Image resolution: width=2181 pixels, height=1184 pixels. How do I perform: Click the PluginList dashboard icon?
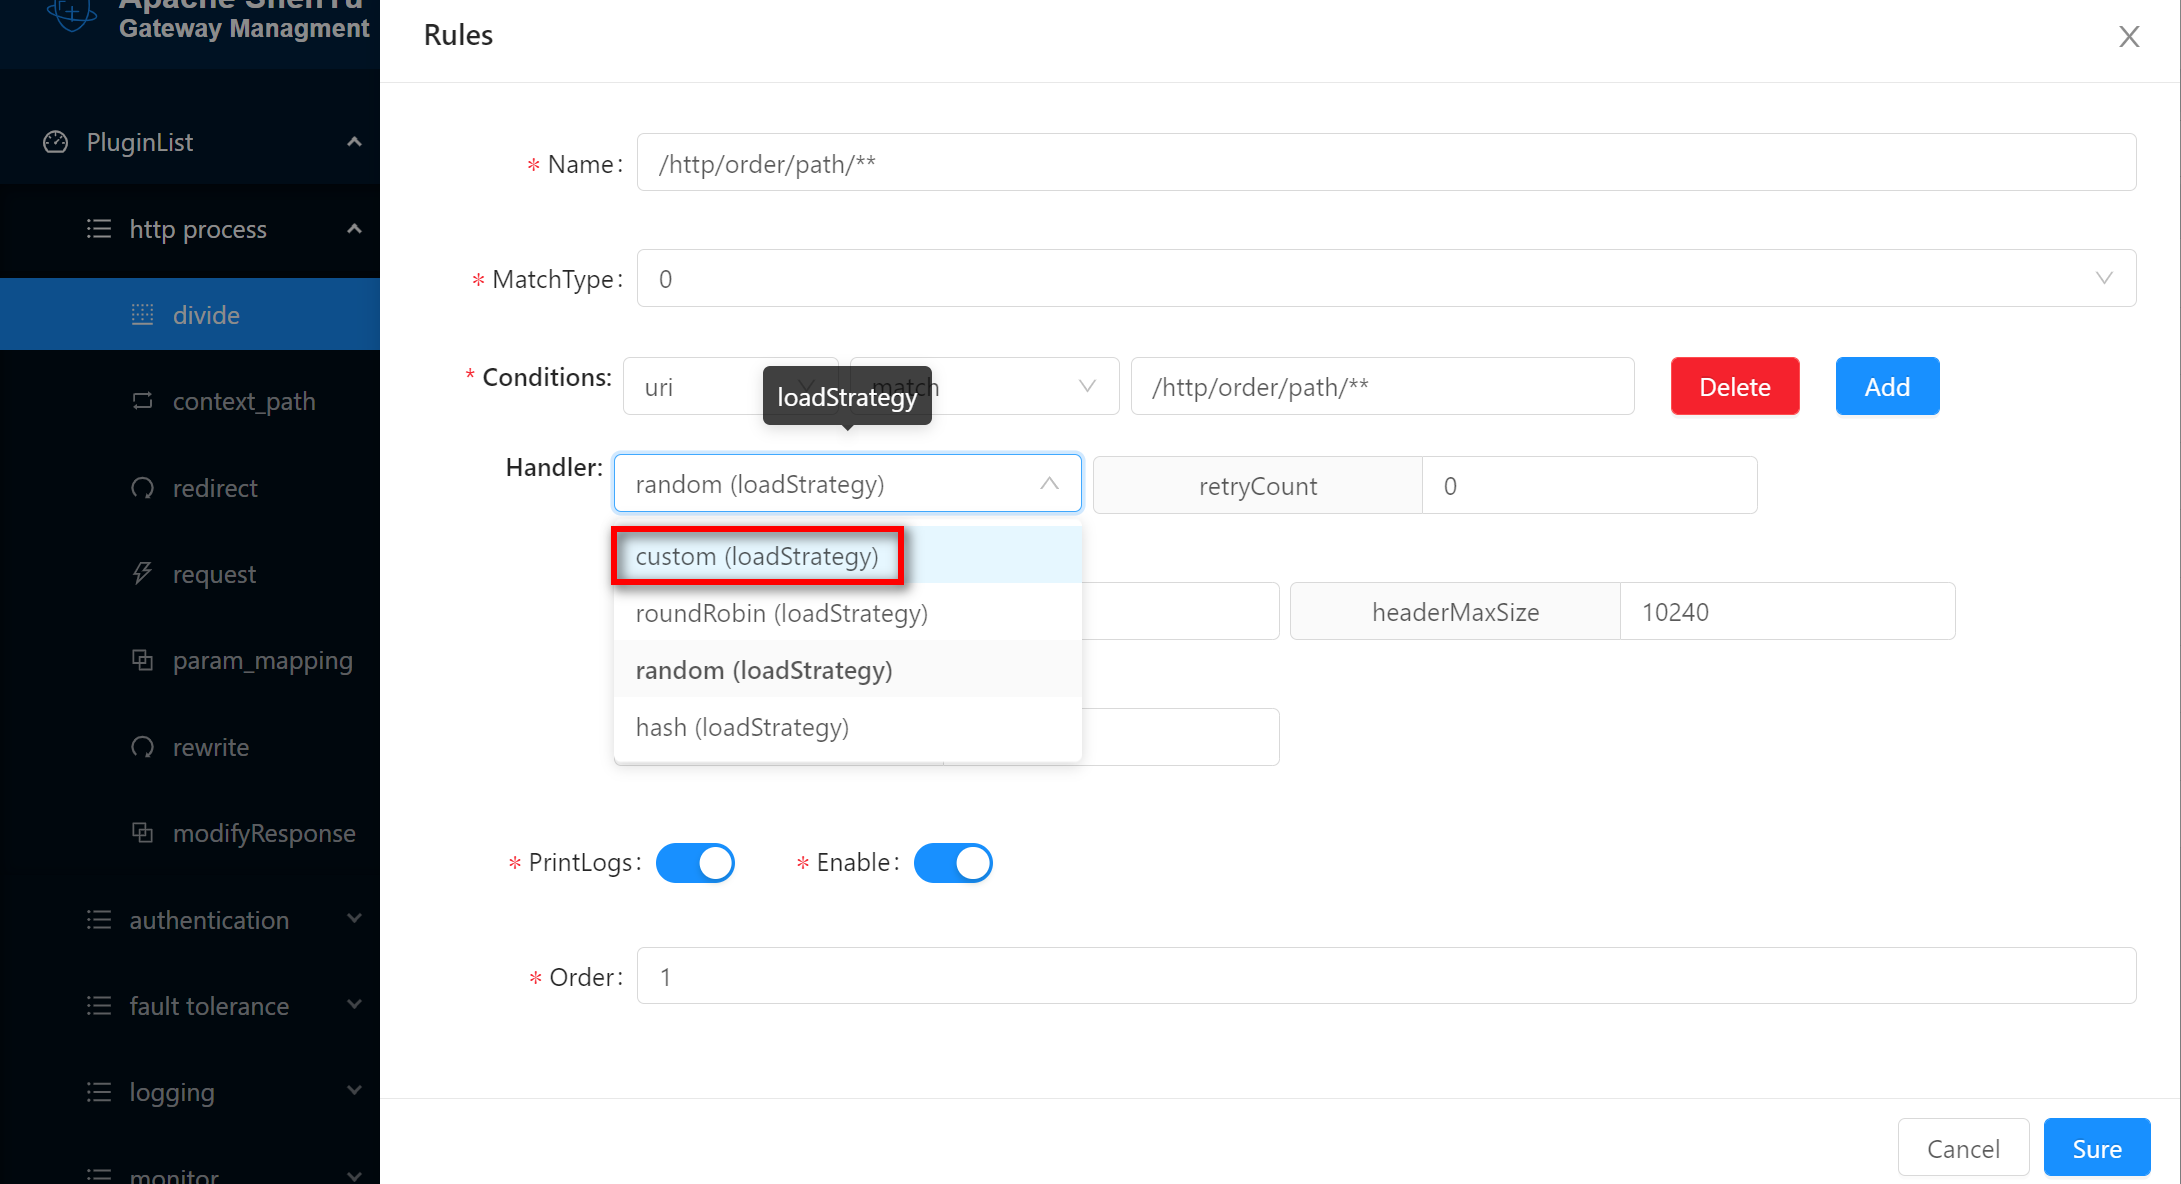point(56,142)
